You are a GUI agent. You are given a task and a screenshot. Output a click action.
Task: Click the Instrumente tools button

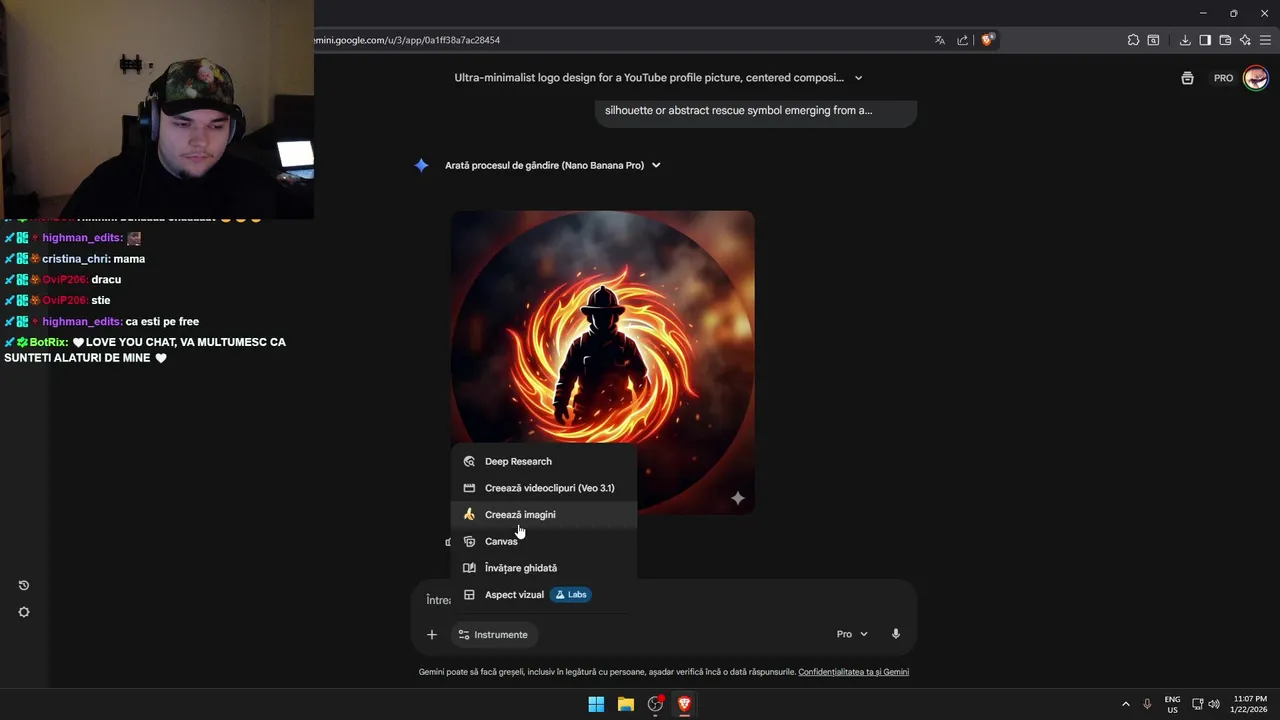[x=493, y=635]
